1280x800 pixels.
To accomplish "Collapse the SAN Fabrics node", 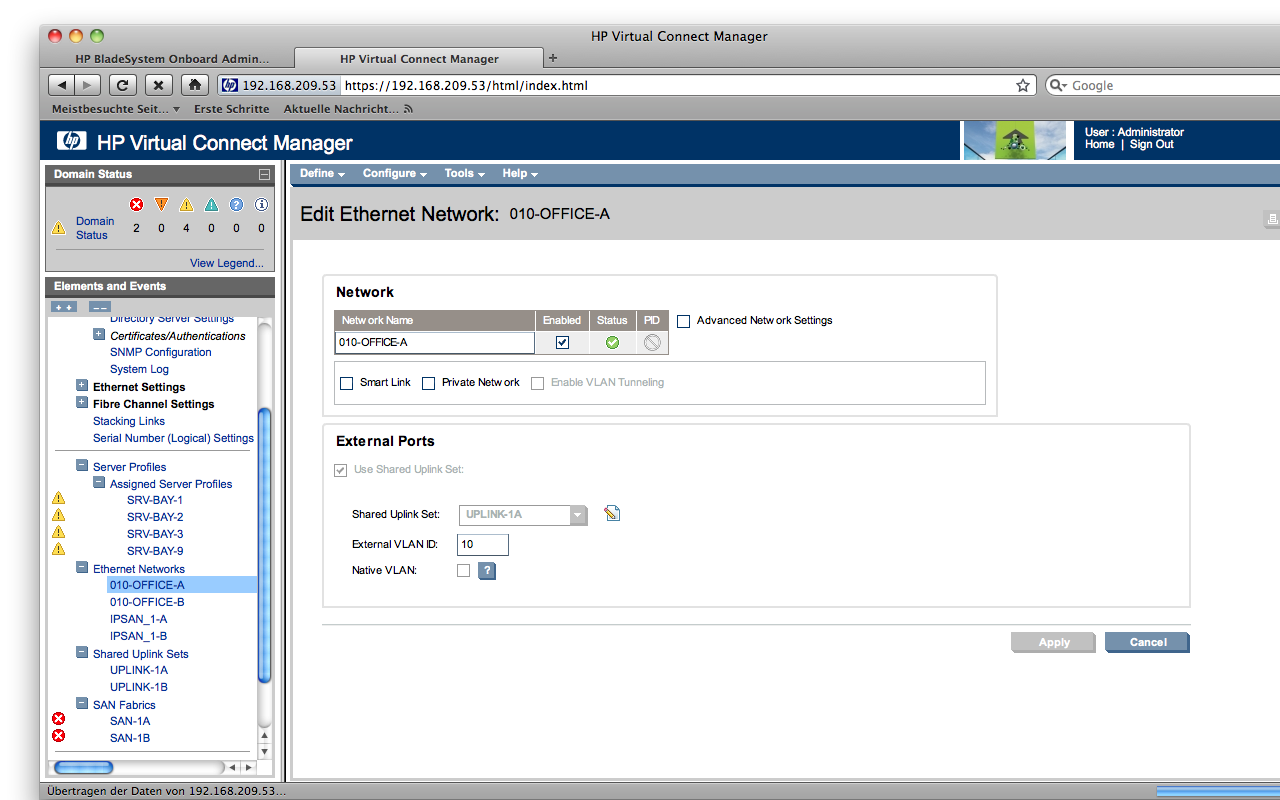I will point(82,704).
